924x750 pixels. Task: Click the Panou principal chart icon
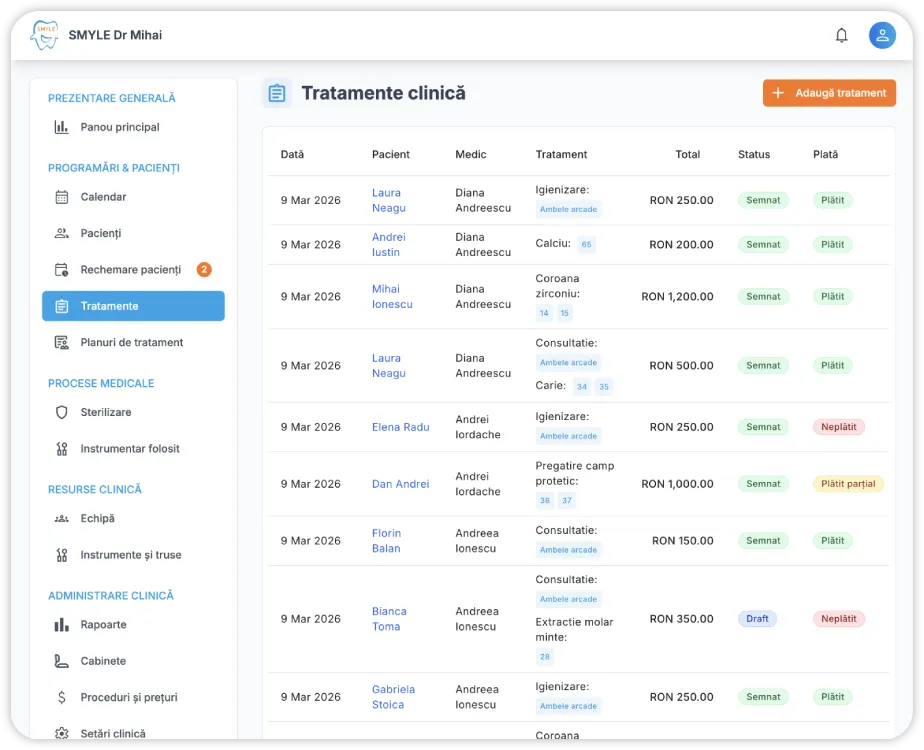[x=61, y=127]
